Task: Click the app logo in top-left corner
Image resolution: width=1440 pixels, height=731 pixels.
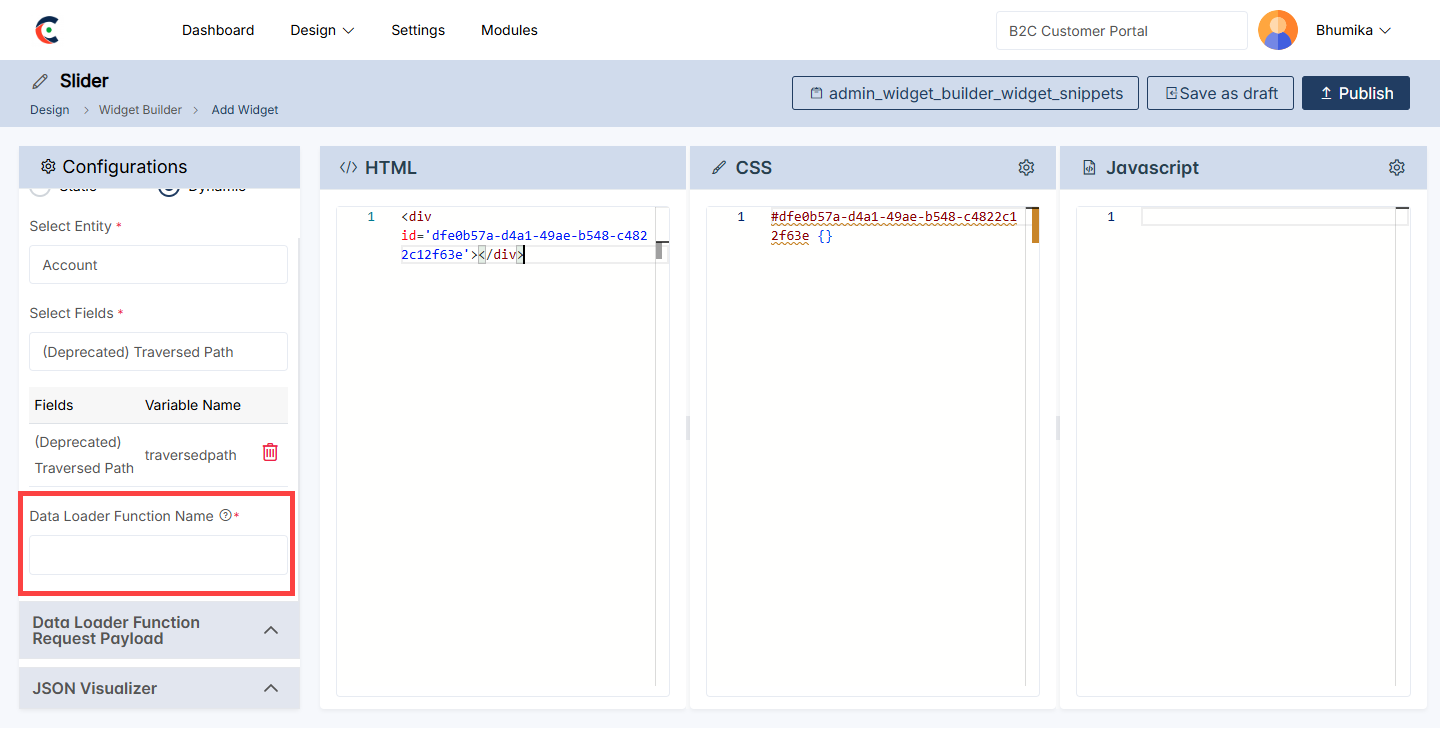Action: click(x=47, y=30)
